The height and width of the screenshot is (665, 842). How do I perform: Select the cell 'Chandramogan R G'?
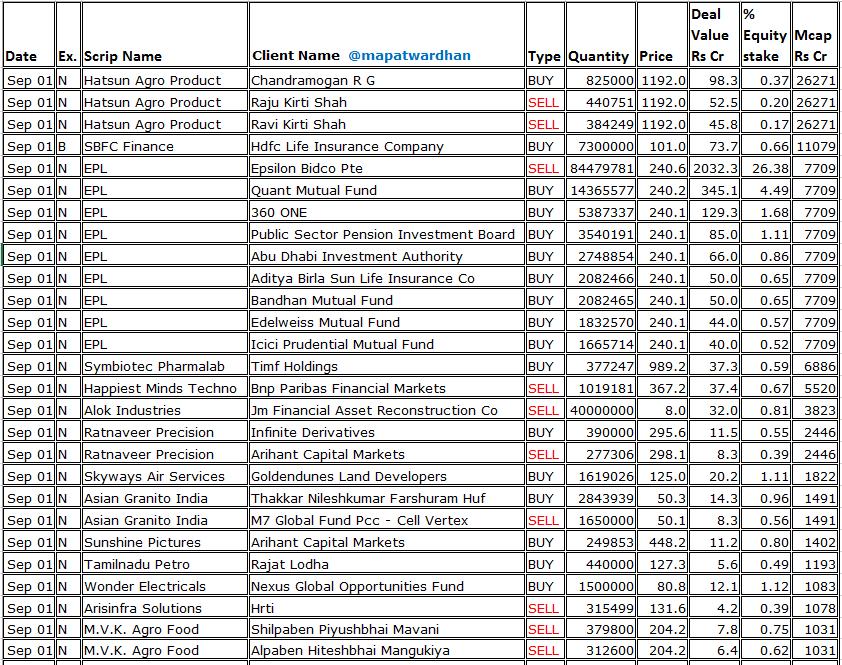(387, 80)
